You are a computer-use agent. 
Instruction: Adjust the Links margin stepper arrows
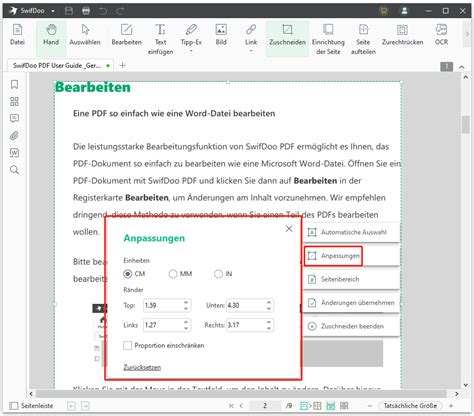pos(186,325)
